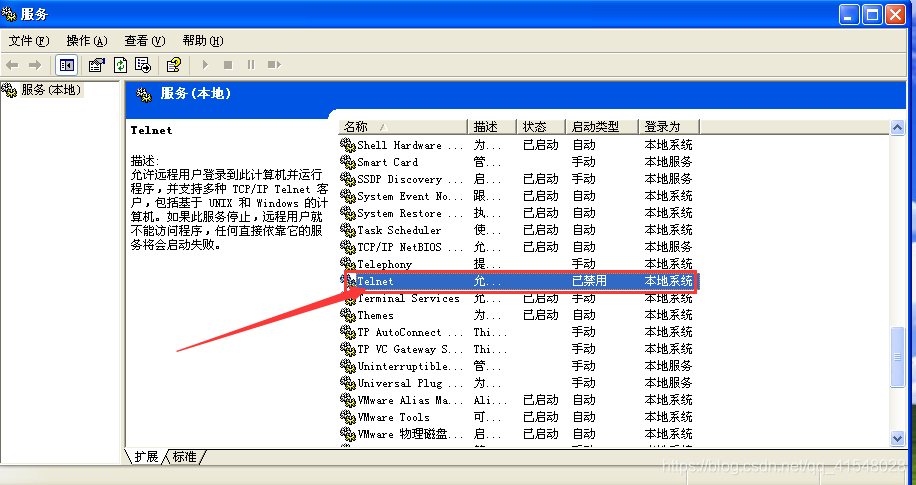Image resolution: width=916 pixels, height=485 pixels.
Task: Select the Terminal Services name
Action: pyautogui.click(x=408, y=298)
